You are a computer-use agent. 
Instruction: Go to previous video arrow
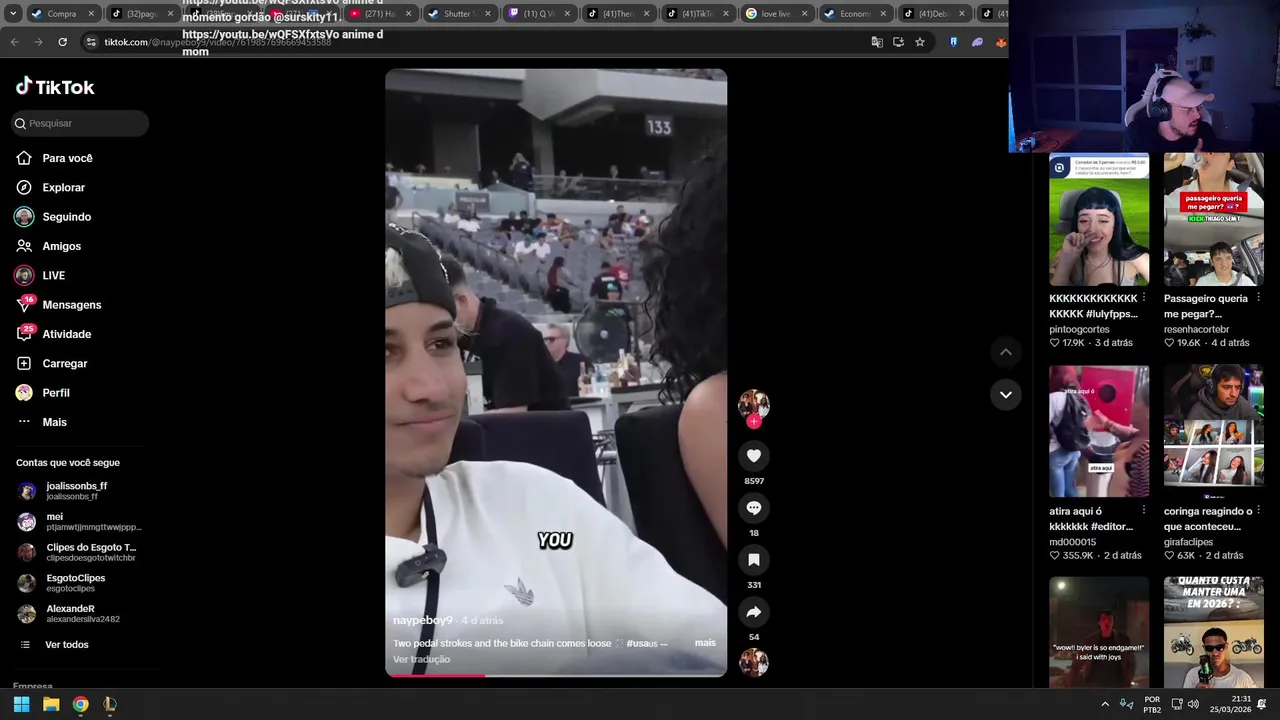point(1006,352)
